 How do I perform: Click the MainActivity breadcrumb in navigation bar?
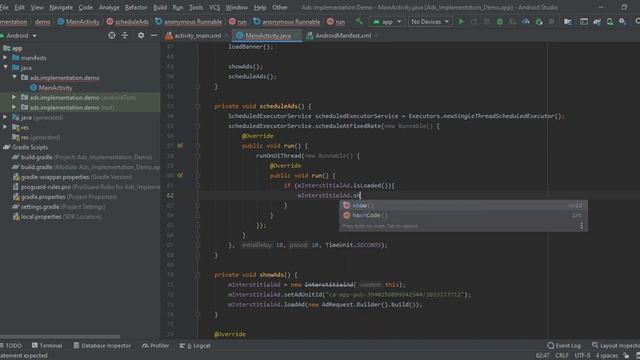pos(78,22)
